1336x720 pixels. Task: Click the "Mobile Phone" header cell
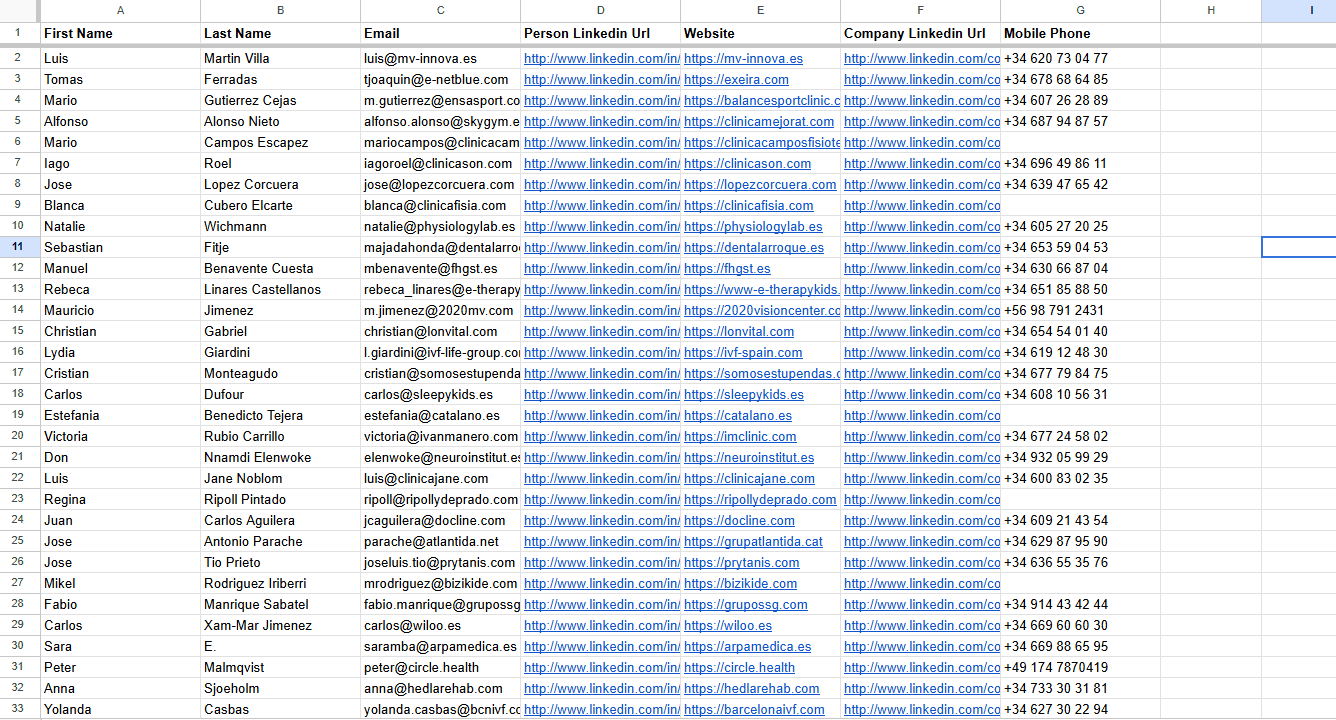click(1081, 33)
